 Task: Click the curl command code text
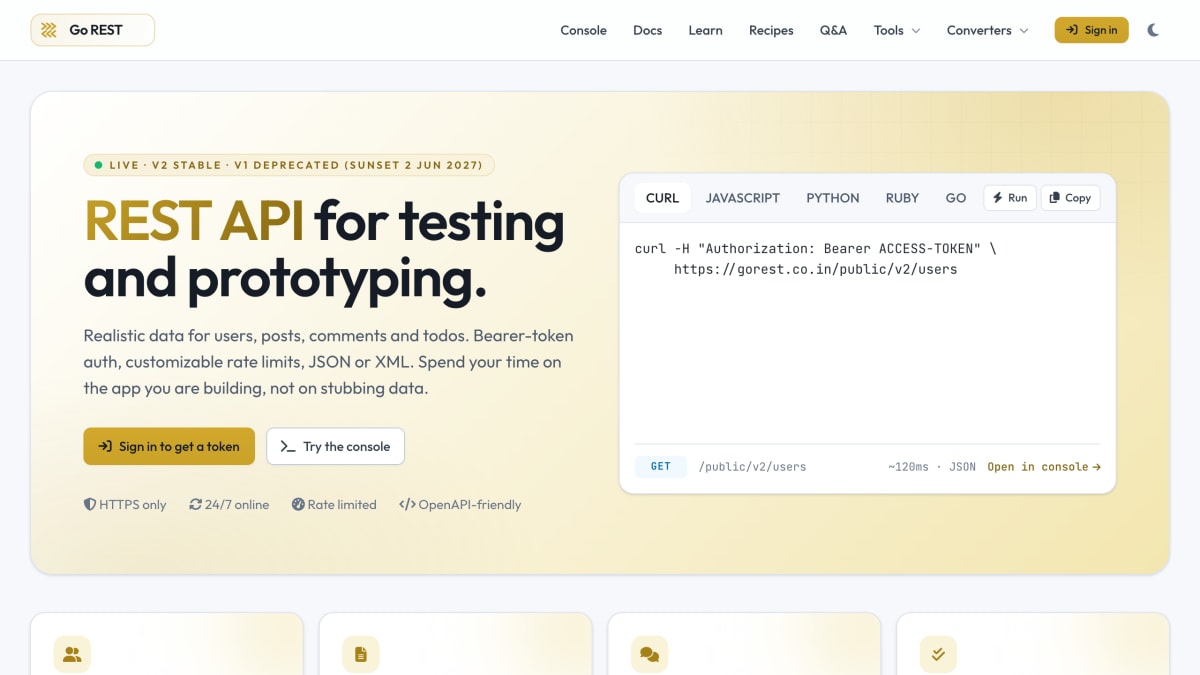tap(816, 259)
